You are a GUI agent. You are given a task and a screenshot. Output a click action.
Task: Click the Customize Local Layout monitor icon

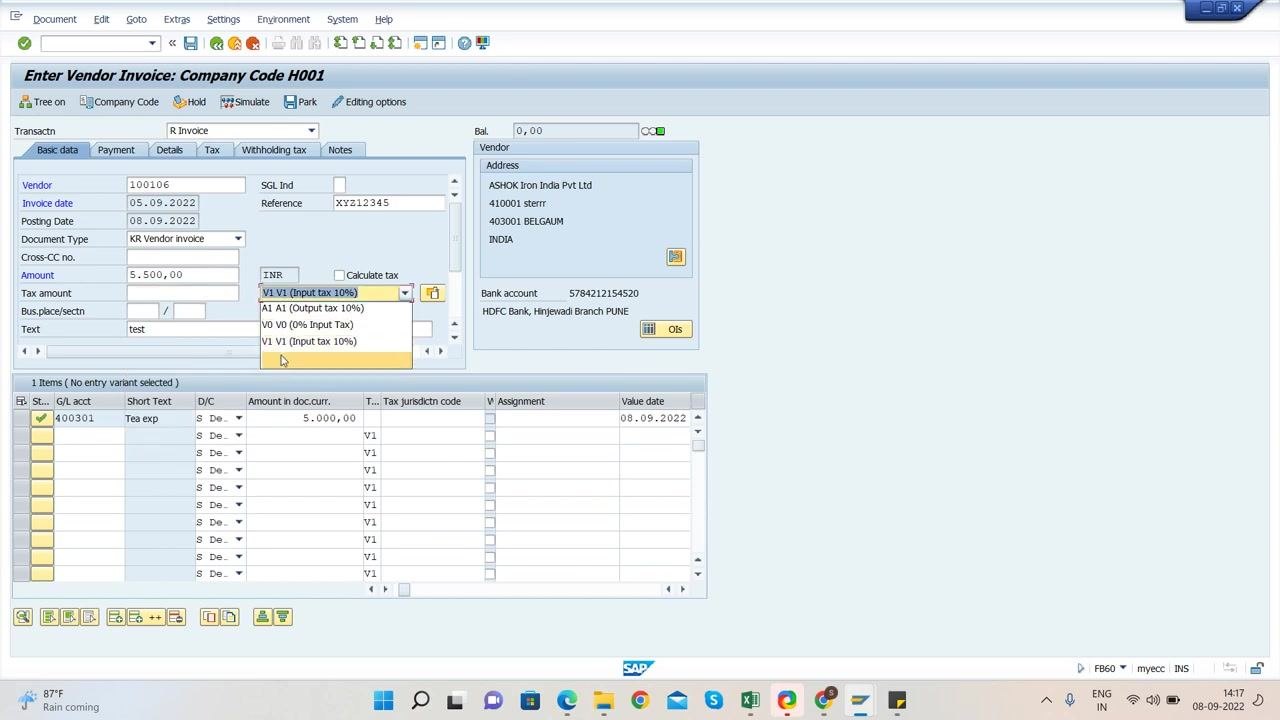tap(482, 43)
